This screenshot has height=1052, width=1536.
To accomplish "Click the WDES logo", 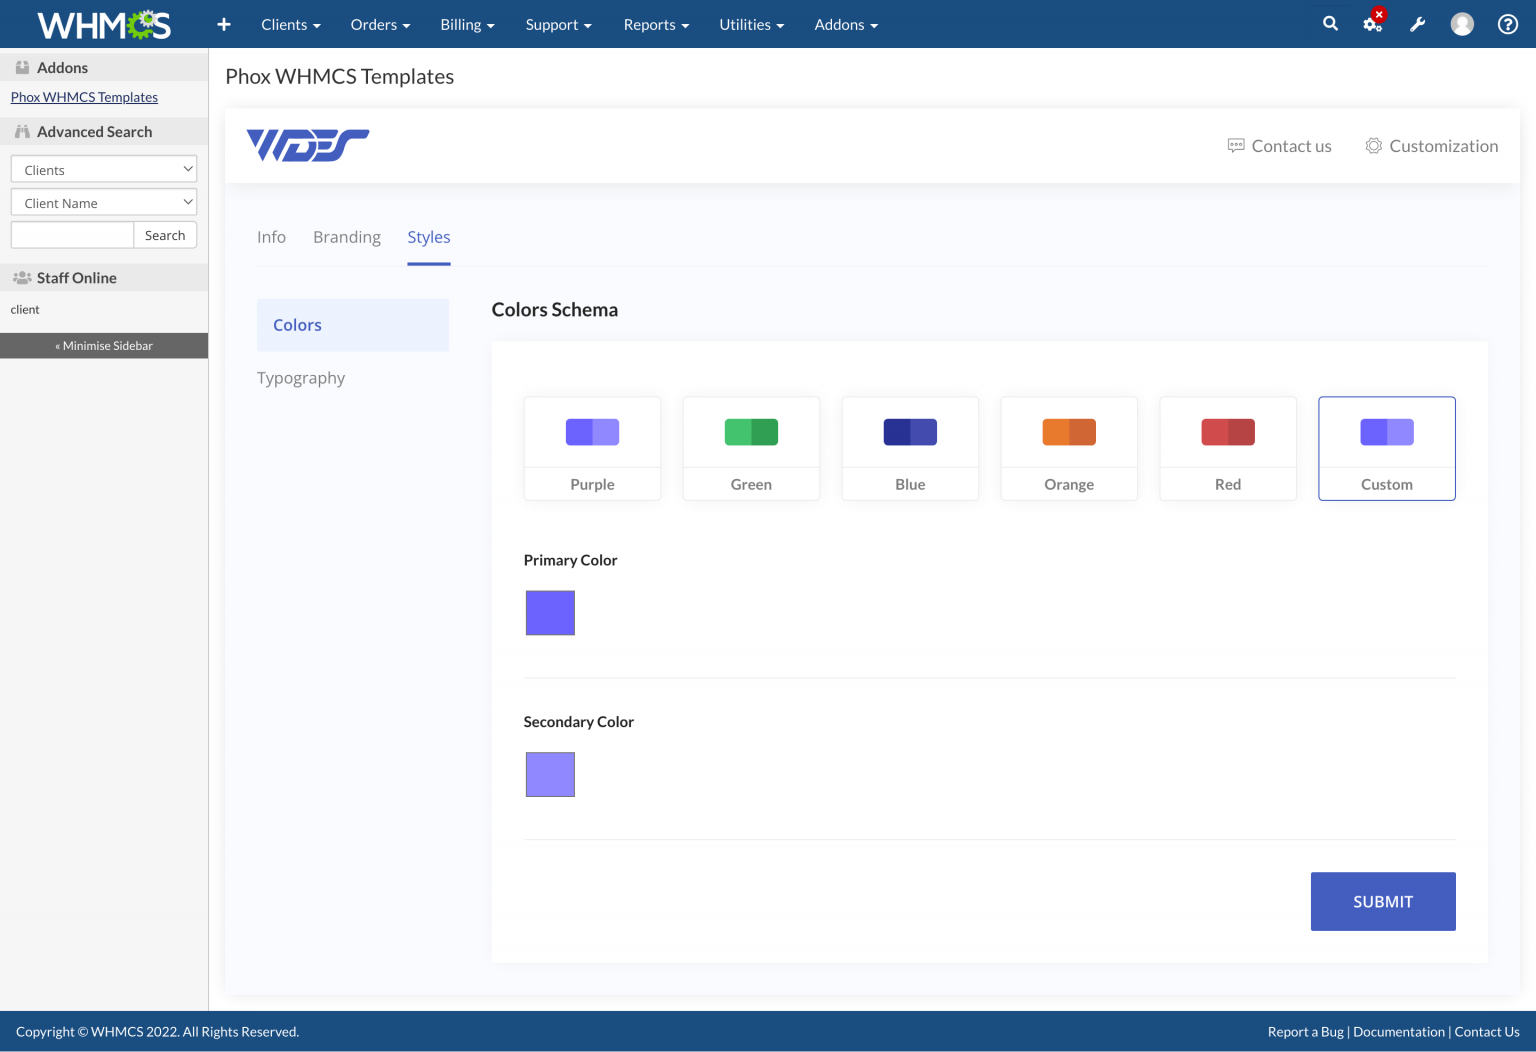I will 308,146.
